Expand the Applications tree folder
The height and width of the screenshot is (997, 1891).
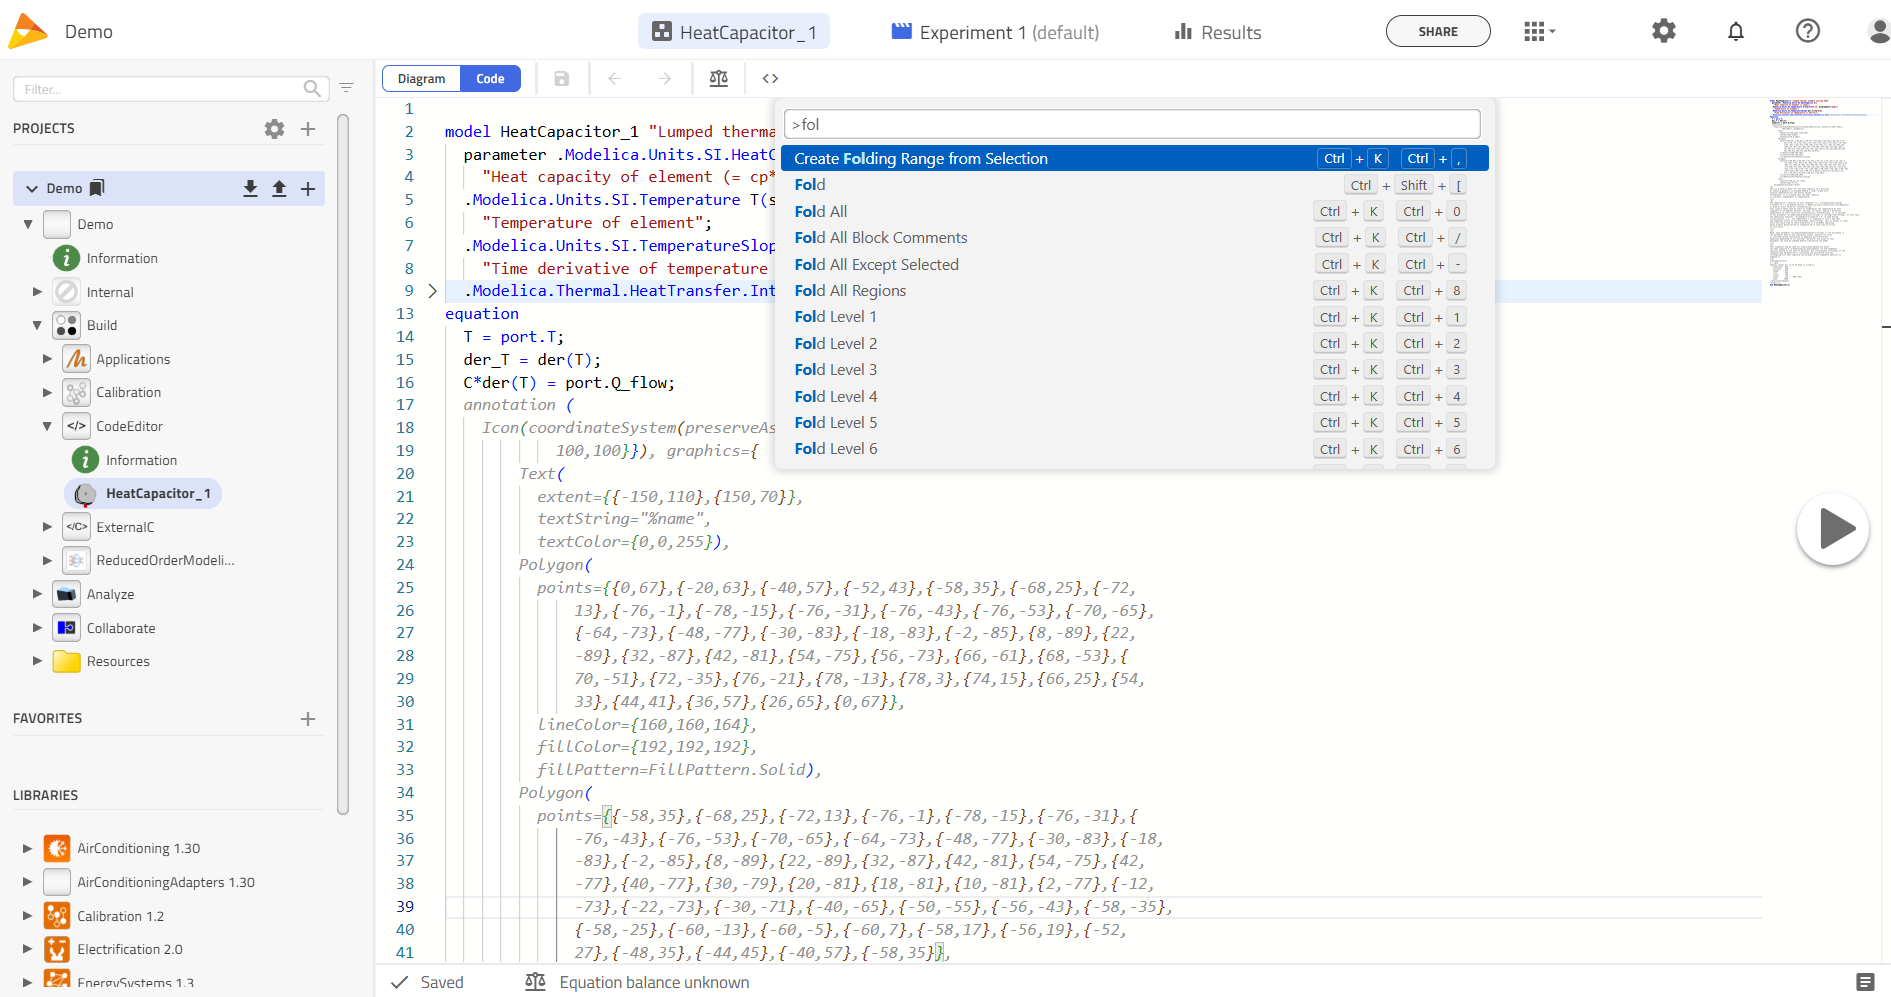(x=47, y=359)
